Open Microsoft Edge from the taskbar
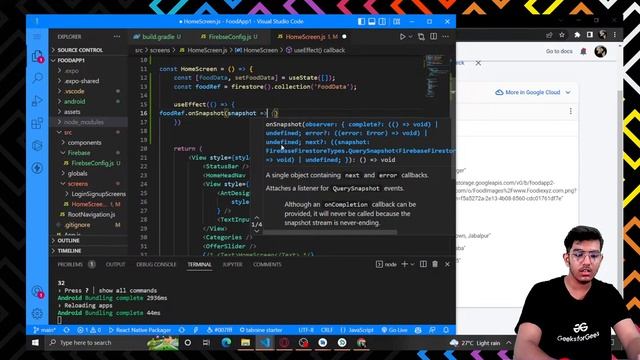640x360 pixels. point(226,343)
